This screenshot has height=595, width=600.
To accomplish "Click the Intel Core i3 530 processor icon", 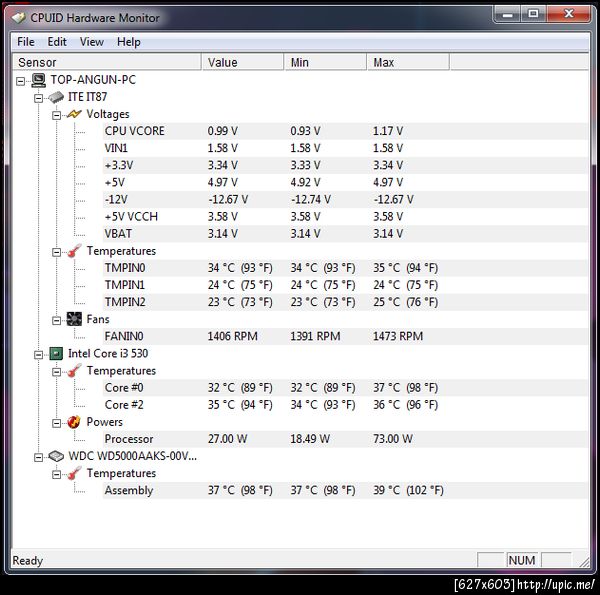I will [56, 354].
